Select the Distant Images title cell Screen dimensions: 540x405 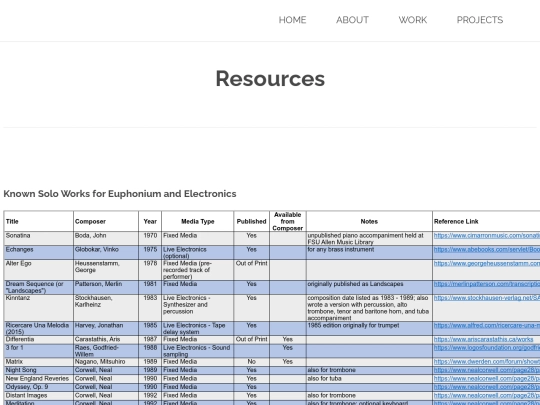pos(39,396)
